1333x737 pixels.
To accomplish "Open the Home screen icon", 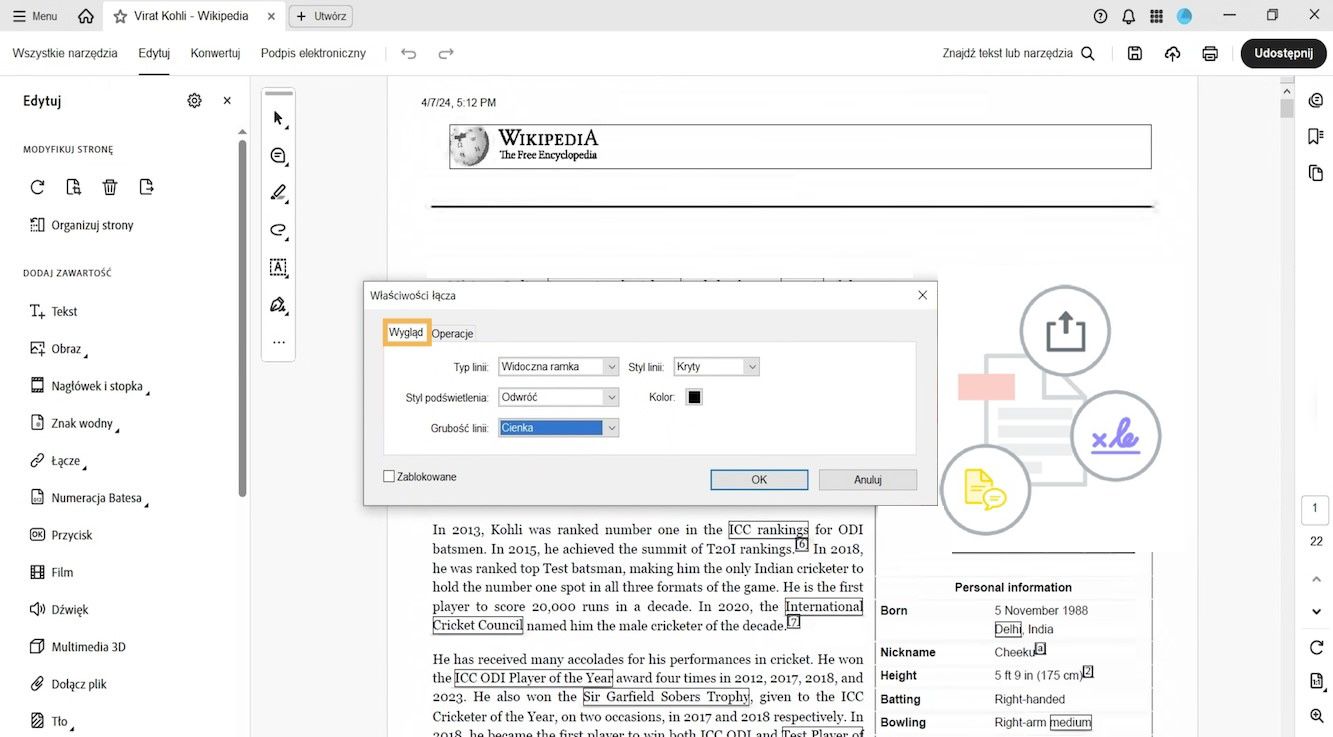I will click(86, 16).
